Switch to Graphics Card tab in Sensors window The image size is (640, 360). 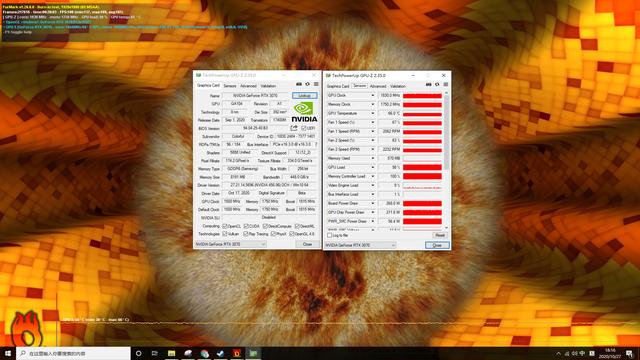pos(338,86)
